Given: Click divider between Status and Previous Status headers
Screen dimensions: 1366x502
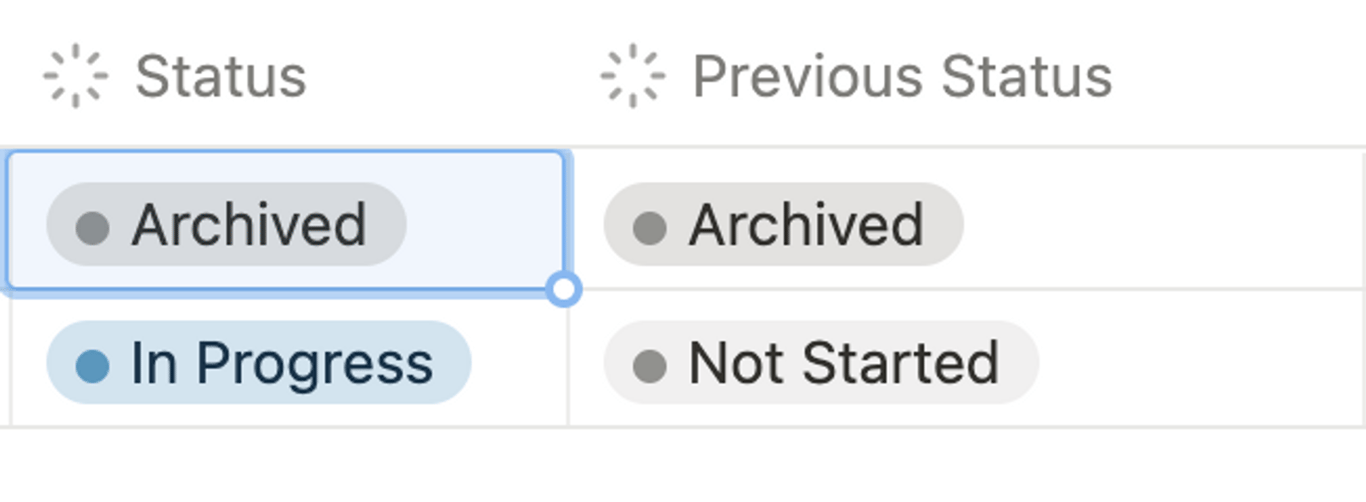Looking at the screenshot, I should pyautogui.click(x=568, y=76).
